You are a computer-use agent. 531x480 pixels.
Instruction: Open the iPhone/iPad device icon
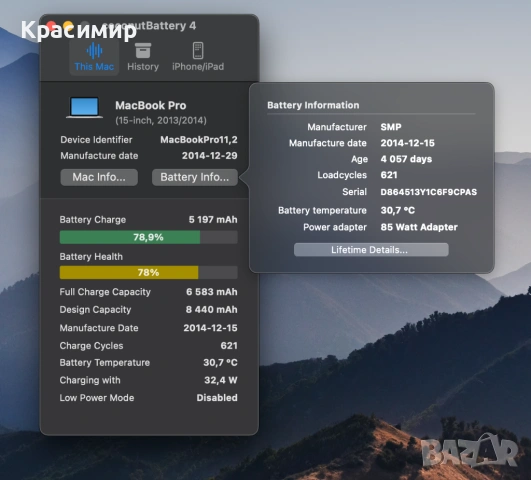coord(198,51)
